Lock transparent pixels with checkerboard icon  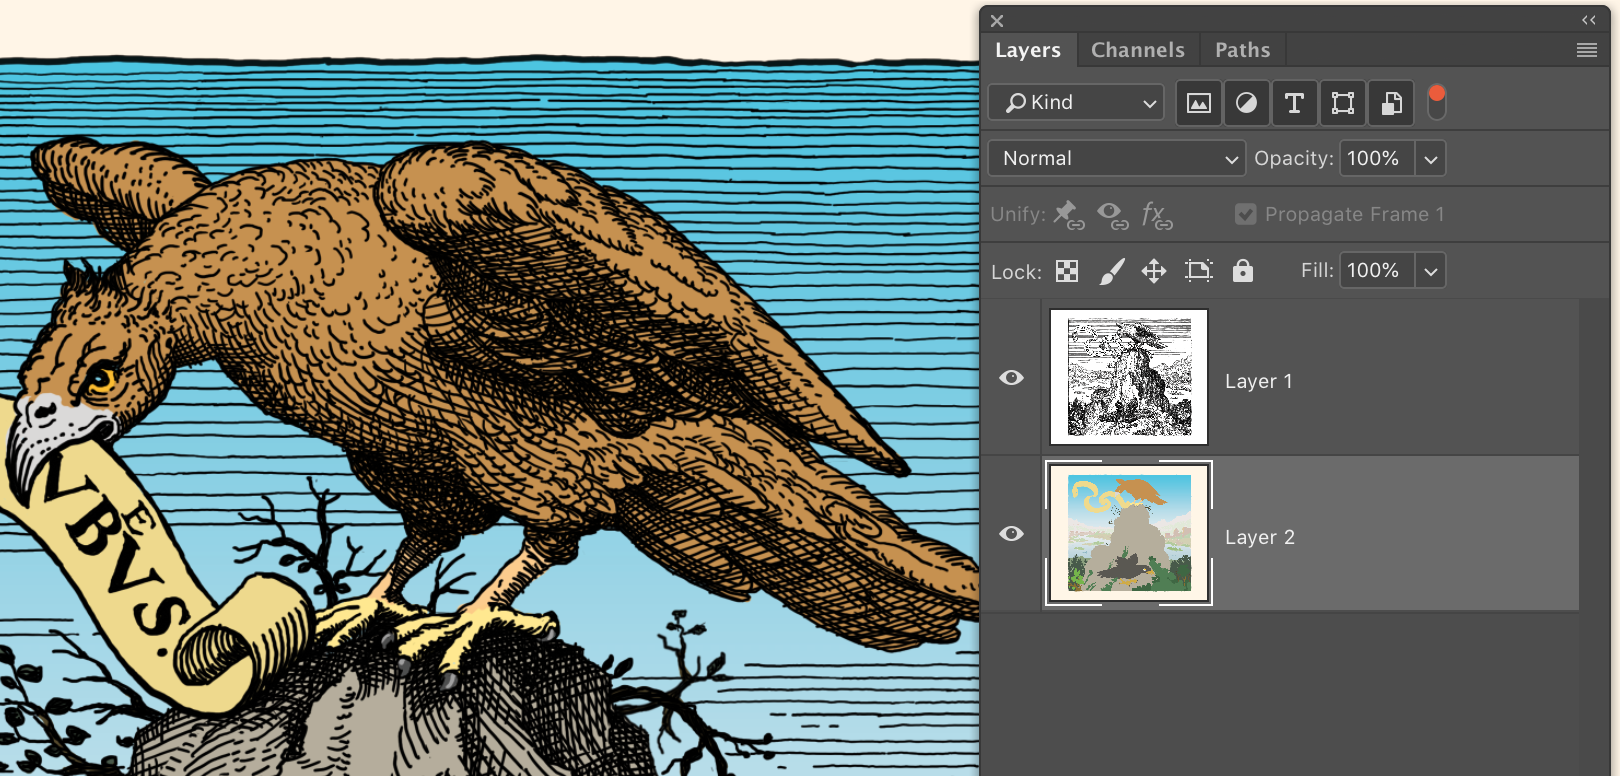(x=1067, y=271)
